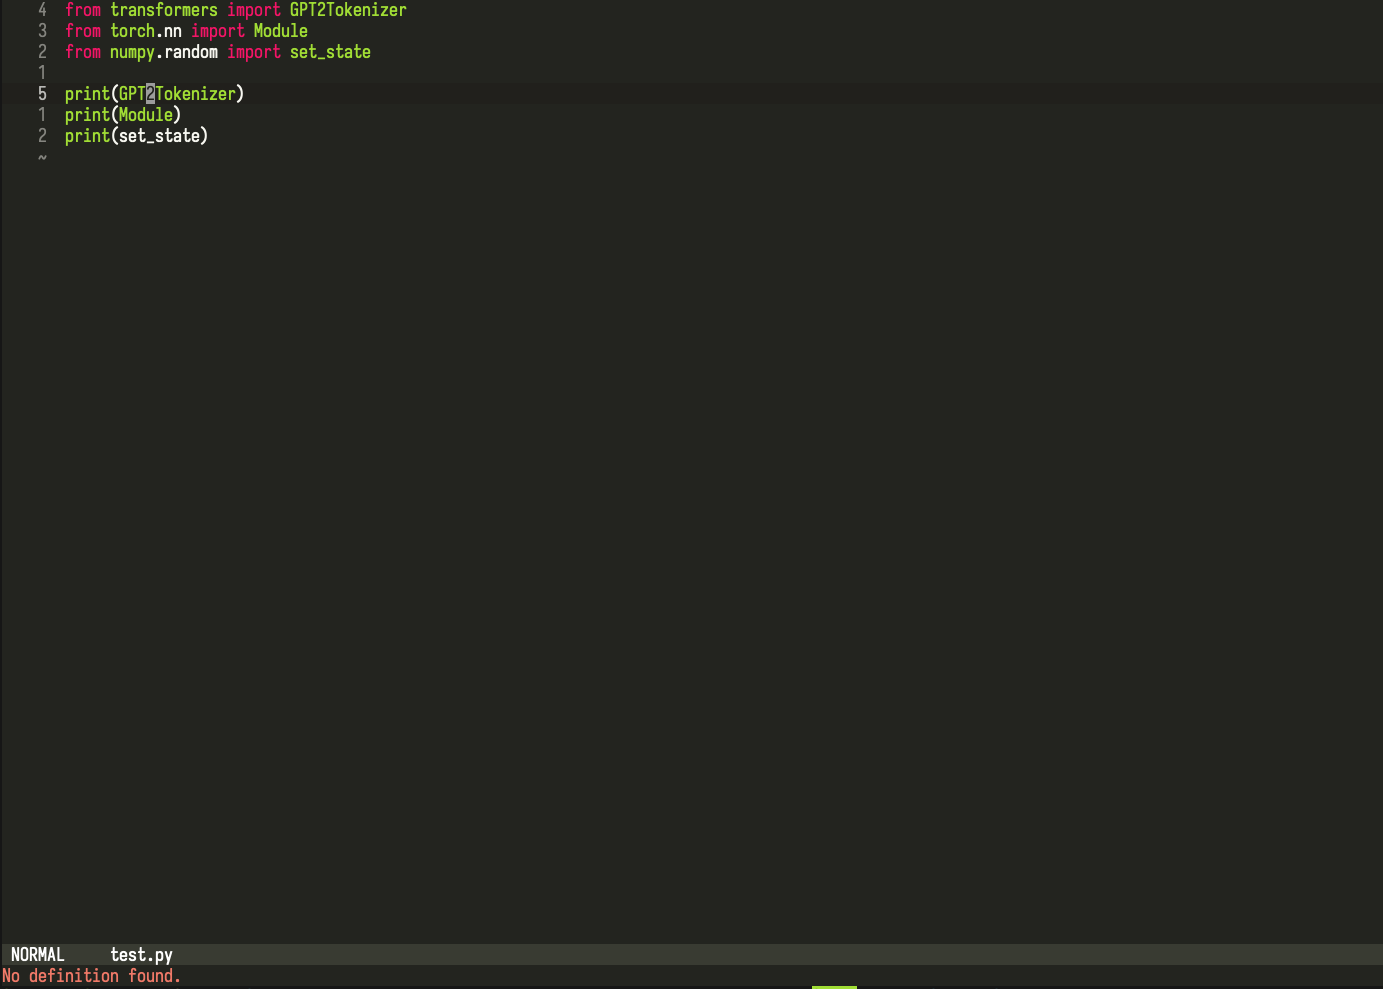This screenshot has height=989, width=1383.
Task: Click 'set_state' inside the print call
Action: pos(159,136)
